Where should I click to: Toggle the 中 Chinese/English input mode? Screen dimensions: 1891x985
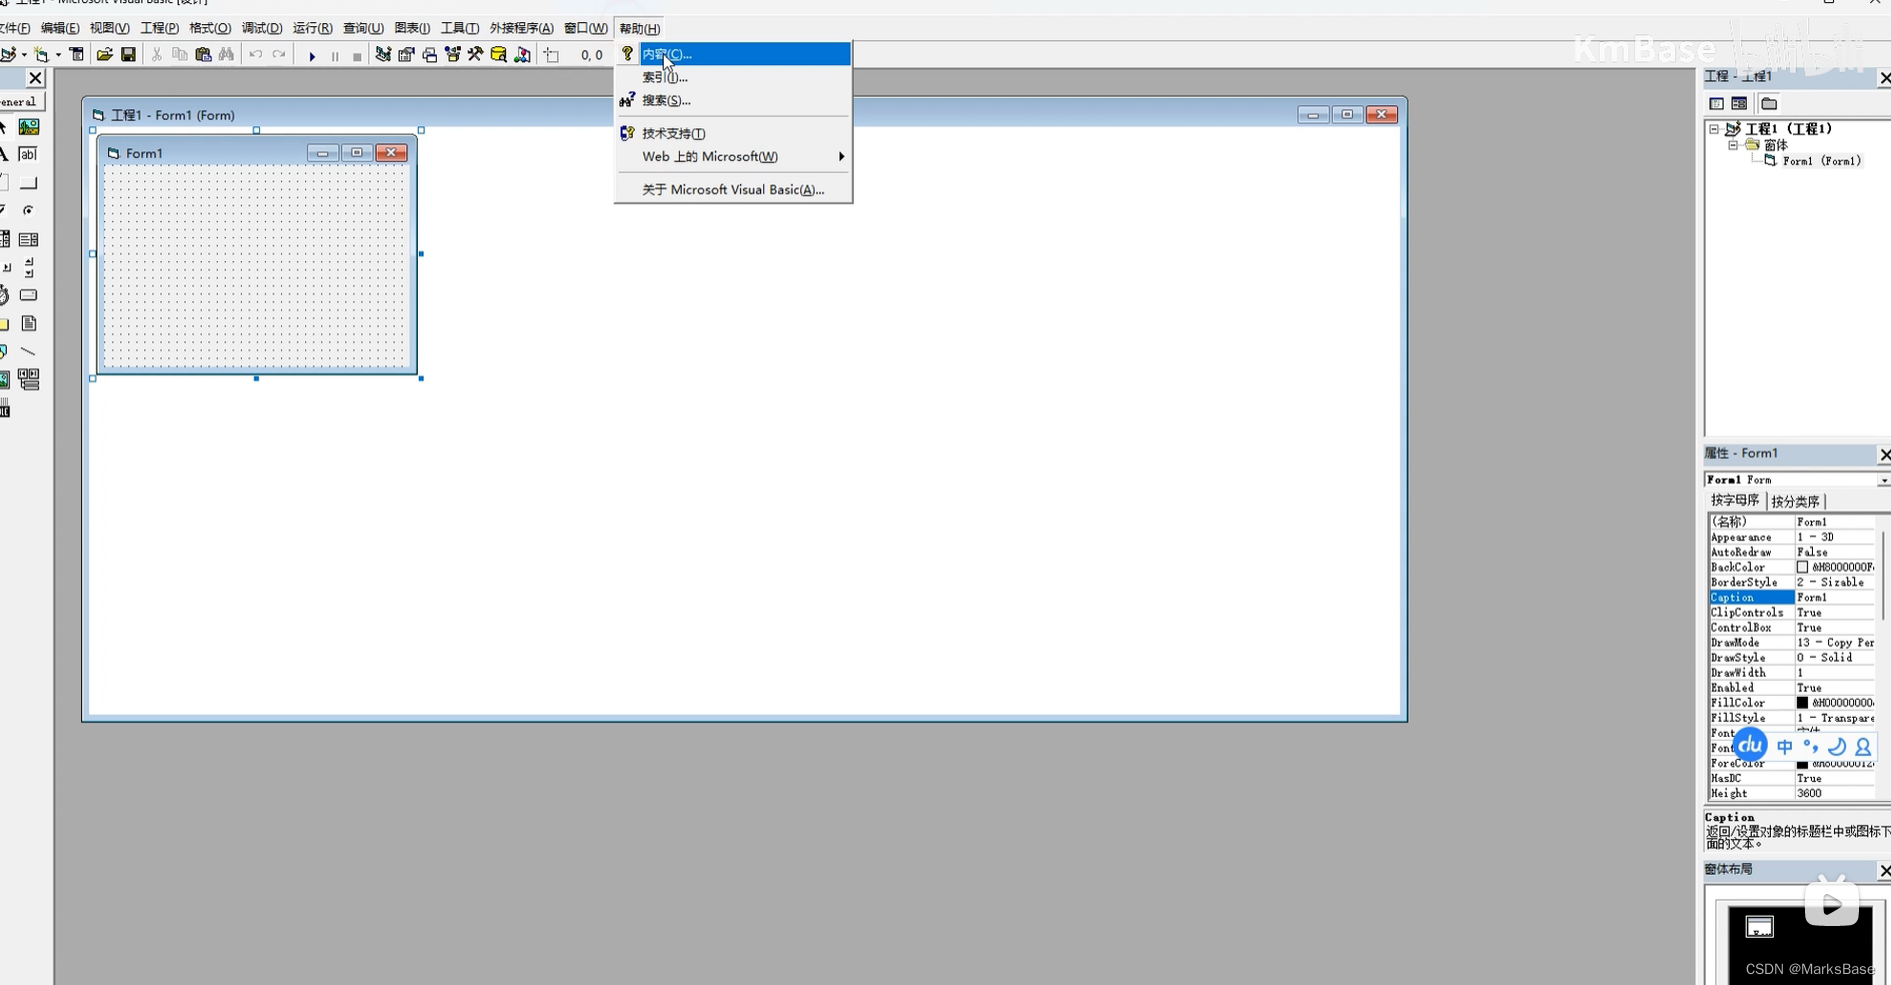click(1784, 747)
